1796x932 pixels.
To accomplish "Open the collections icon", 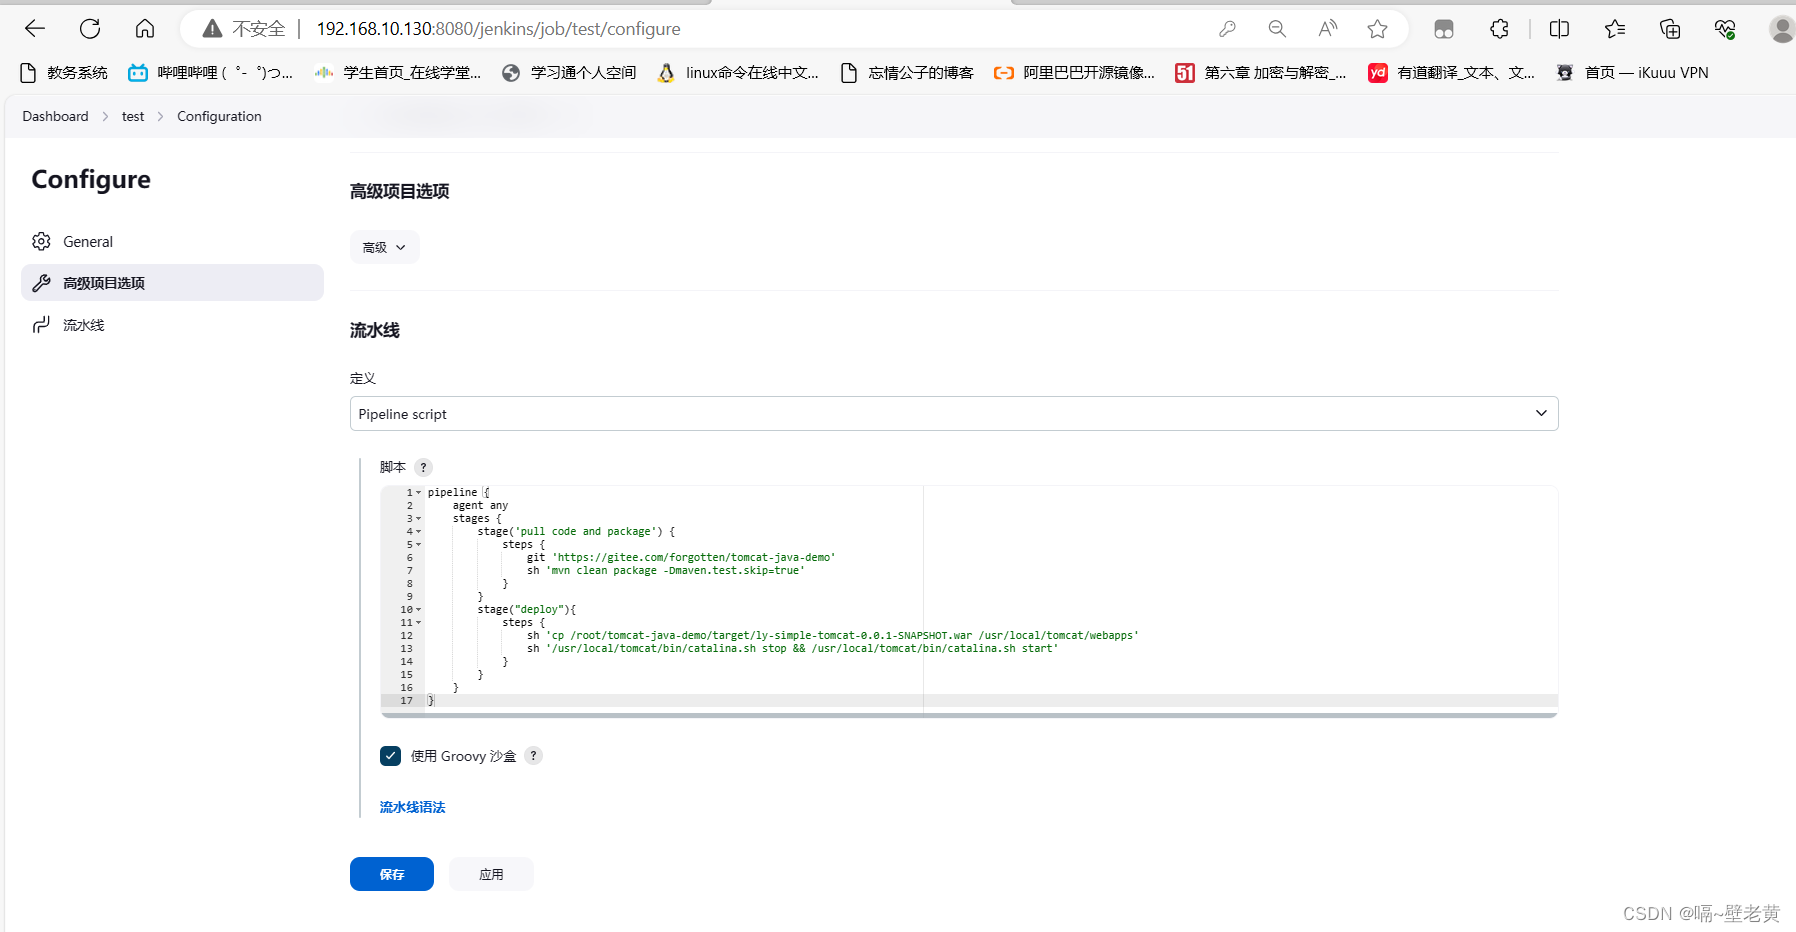I will pyautogui.click(x=1670, y=29).
